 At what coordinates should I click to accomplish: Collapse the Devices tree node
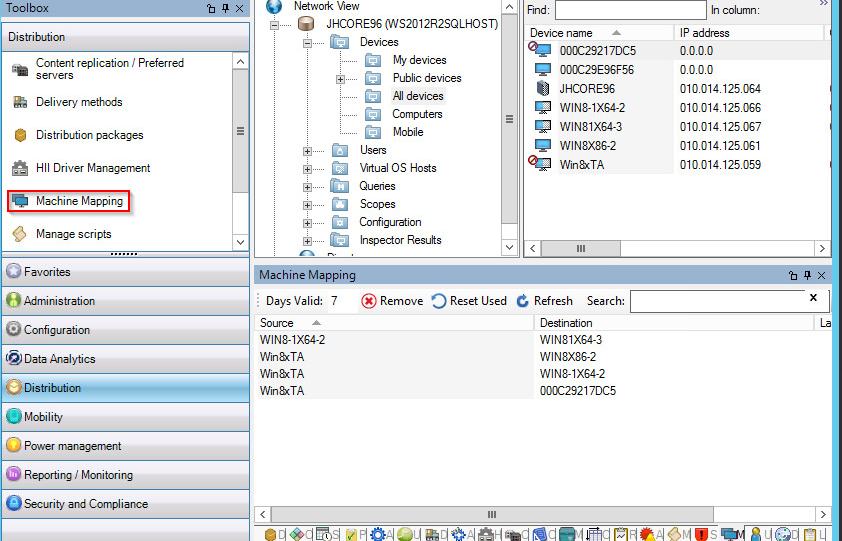coord(308,43)
